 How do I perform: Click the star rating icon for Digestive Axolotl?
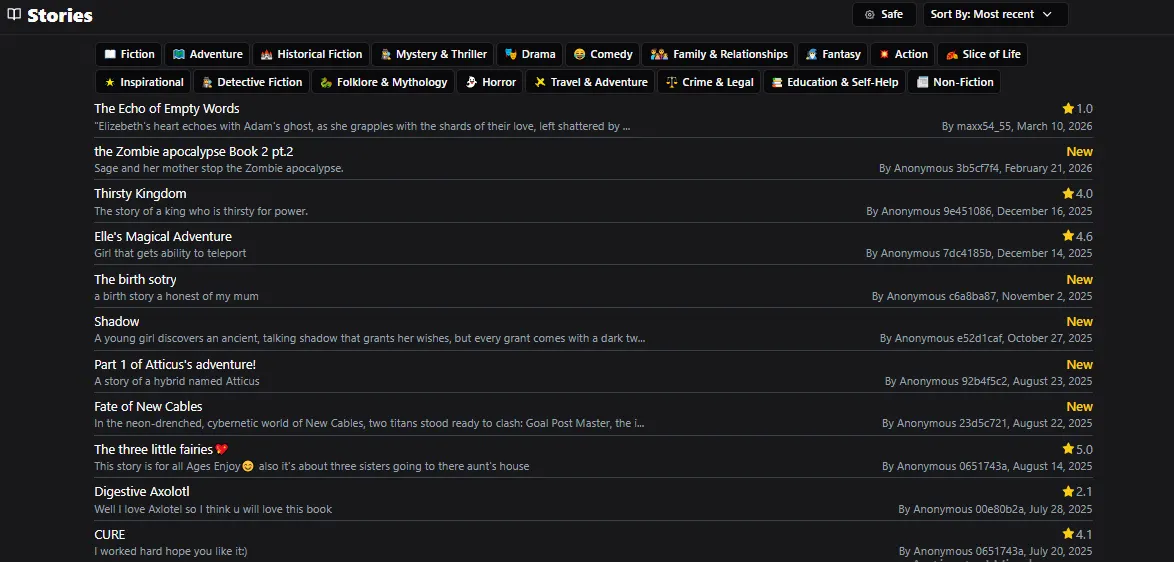pos(1068,491)
